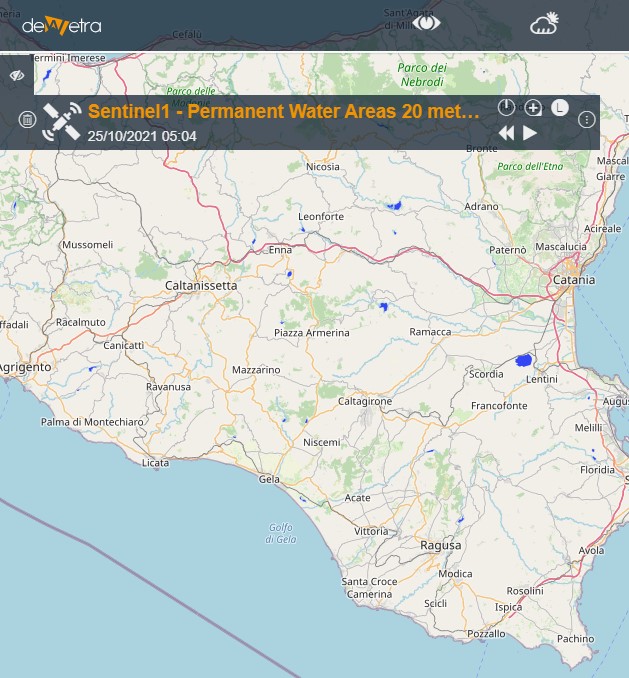Click the Pachino map label
The height and width of the screenshot is (678, 629).
pos(575,639)
